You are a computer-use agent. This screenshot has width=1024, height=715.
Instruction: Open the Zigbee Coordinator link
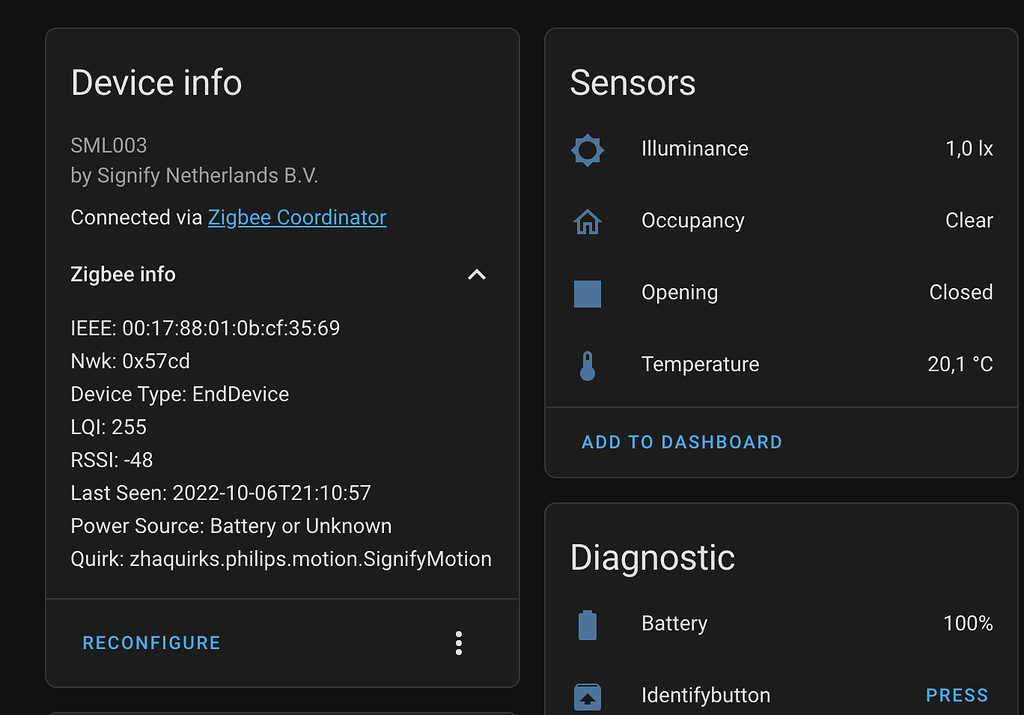[x=296, y=217]
